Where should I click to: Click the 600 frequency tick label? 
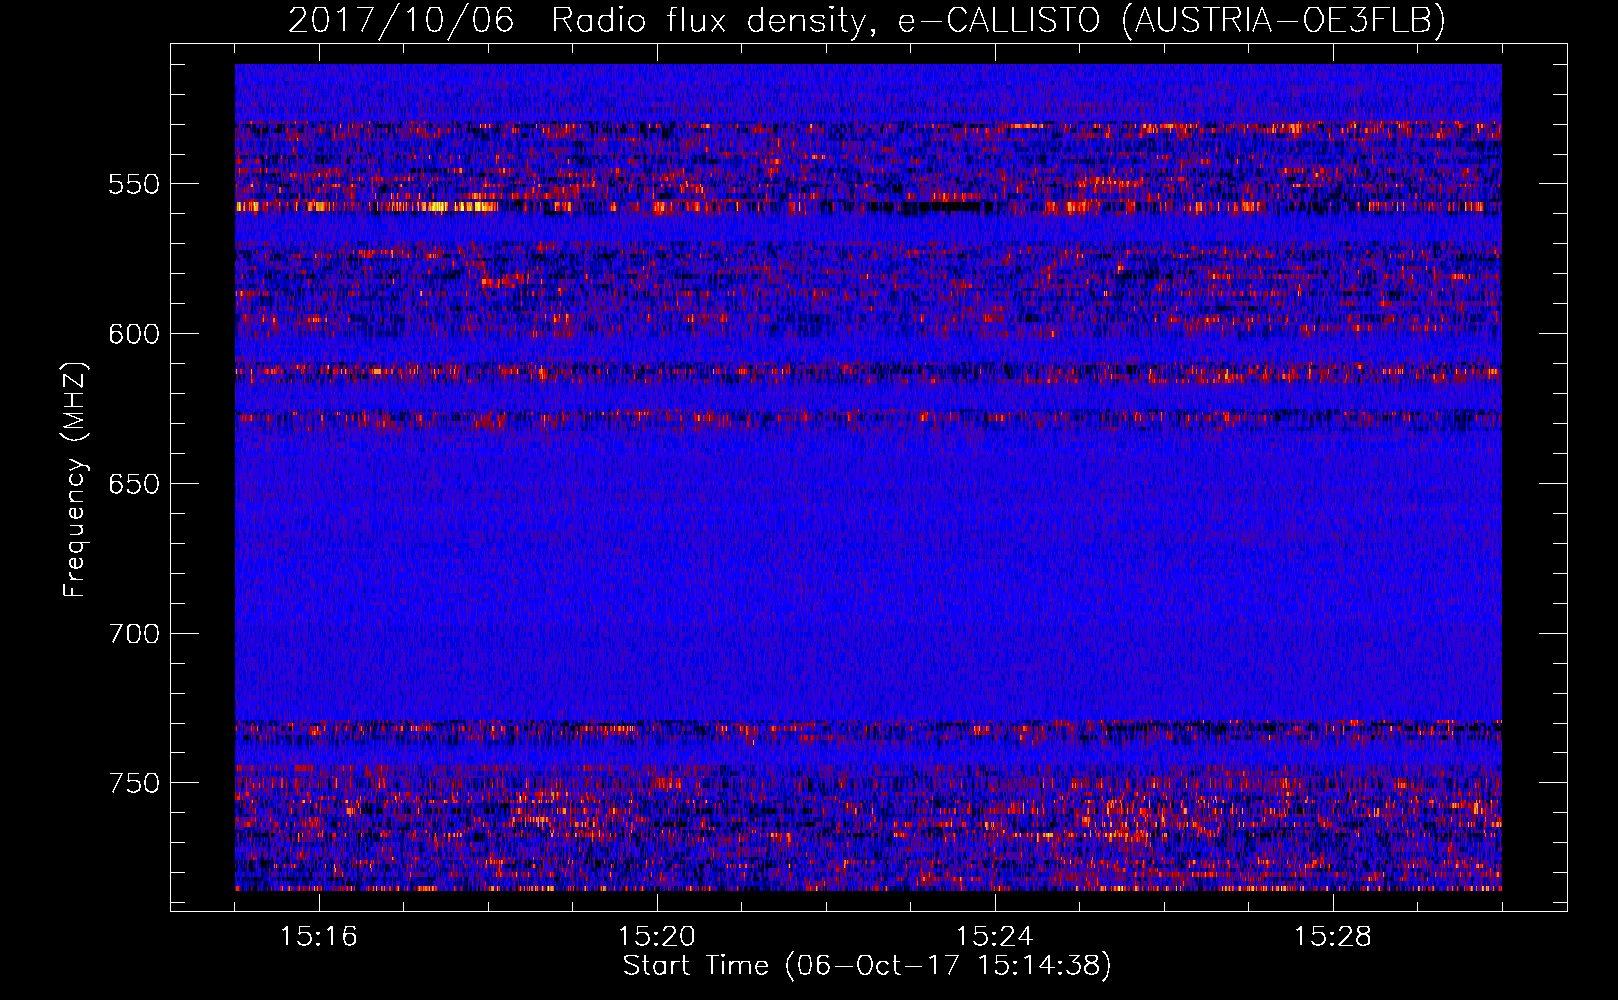134,334
